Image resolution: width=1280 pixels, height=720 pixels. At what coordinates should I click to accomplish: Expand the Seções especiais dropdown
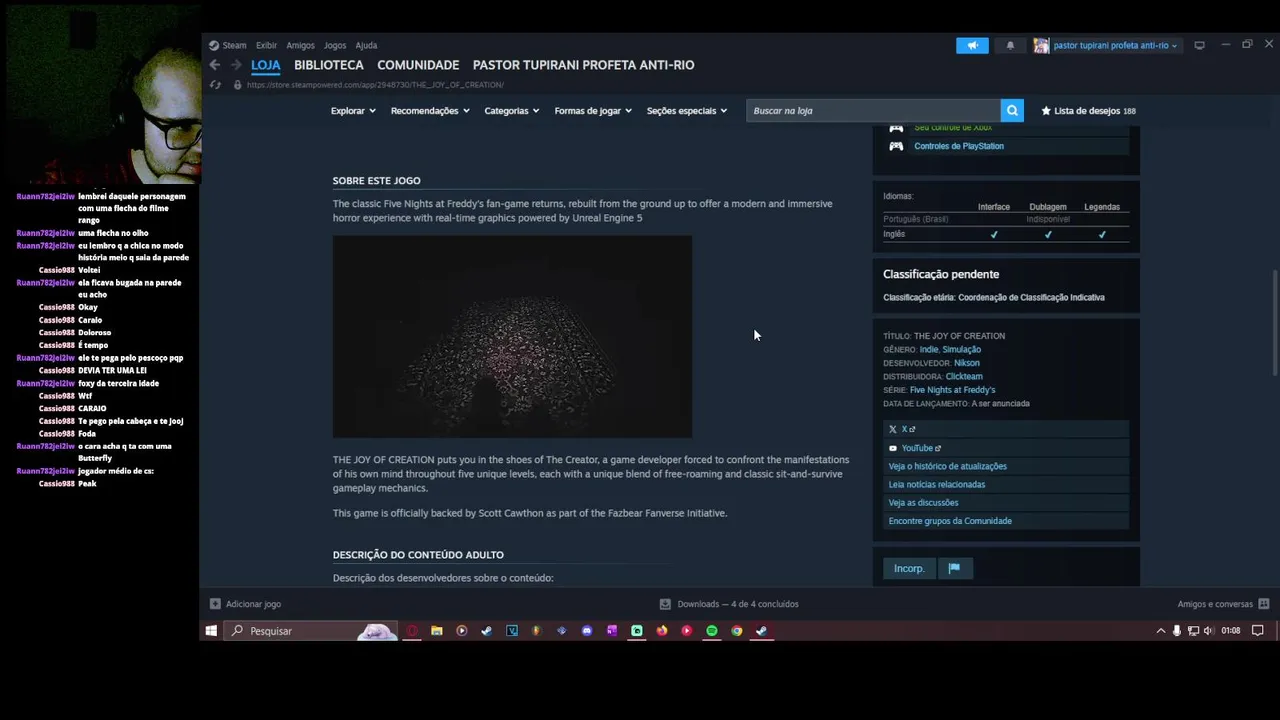point(687,111)
